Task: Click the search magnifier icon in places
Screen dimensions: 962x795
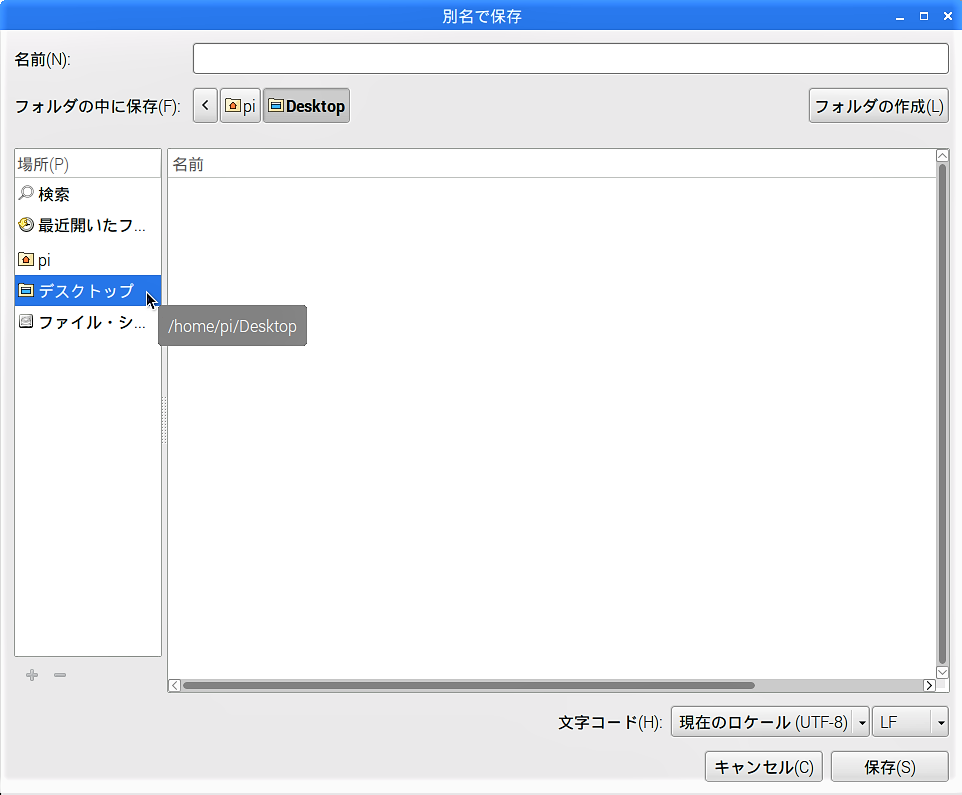Action: click(26, 194)
